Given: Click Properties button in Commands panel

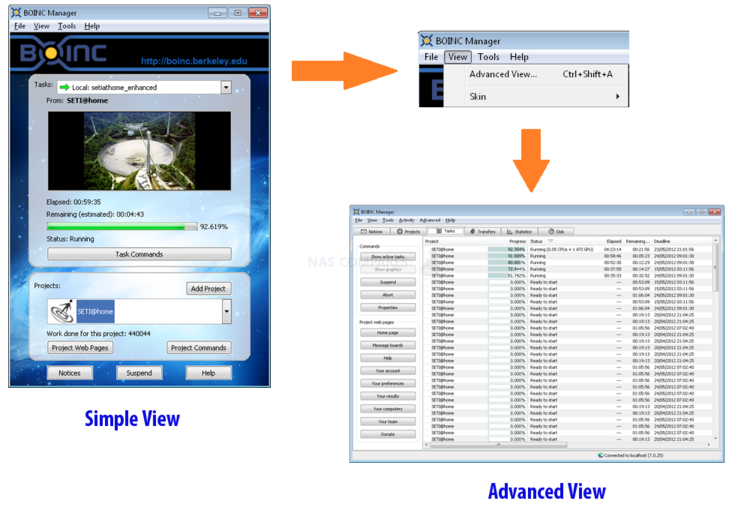Looking at the screenshot, I should pyautogui.click(x=388, y=307).
